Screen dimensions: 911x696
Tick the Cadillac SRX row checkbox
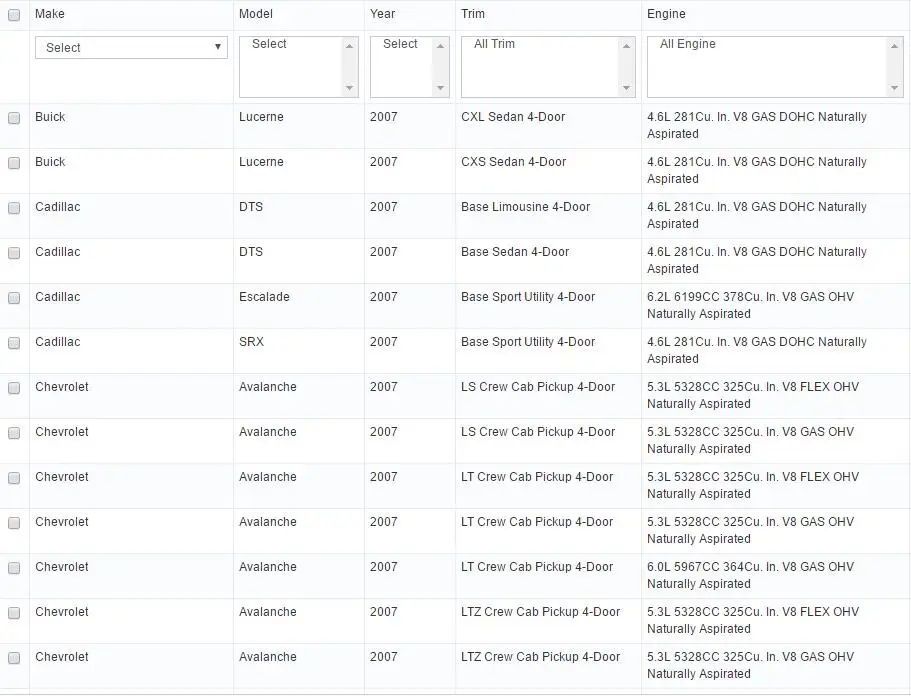14,343
